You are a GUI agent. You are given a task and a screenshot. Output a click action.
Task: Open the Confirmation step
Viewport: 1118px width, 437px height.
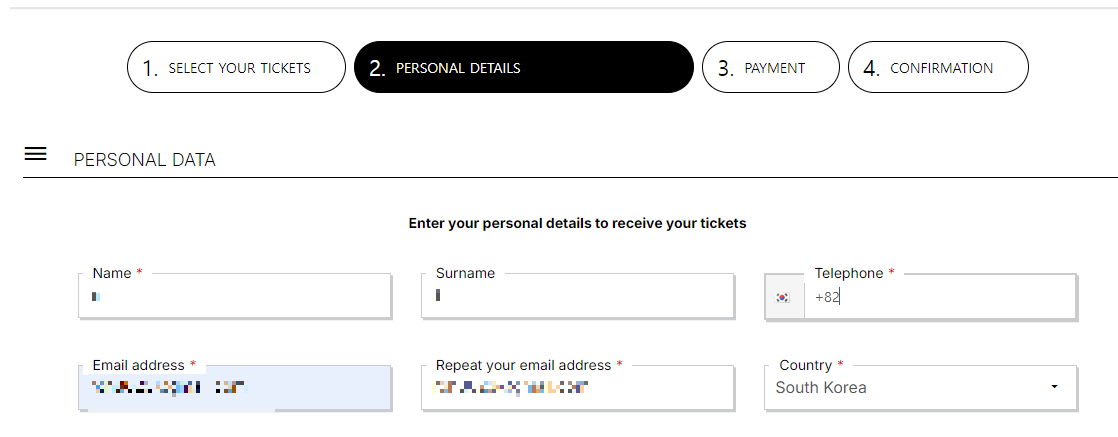[937, 68]
